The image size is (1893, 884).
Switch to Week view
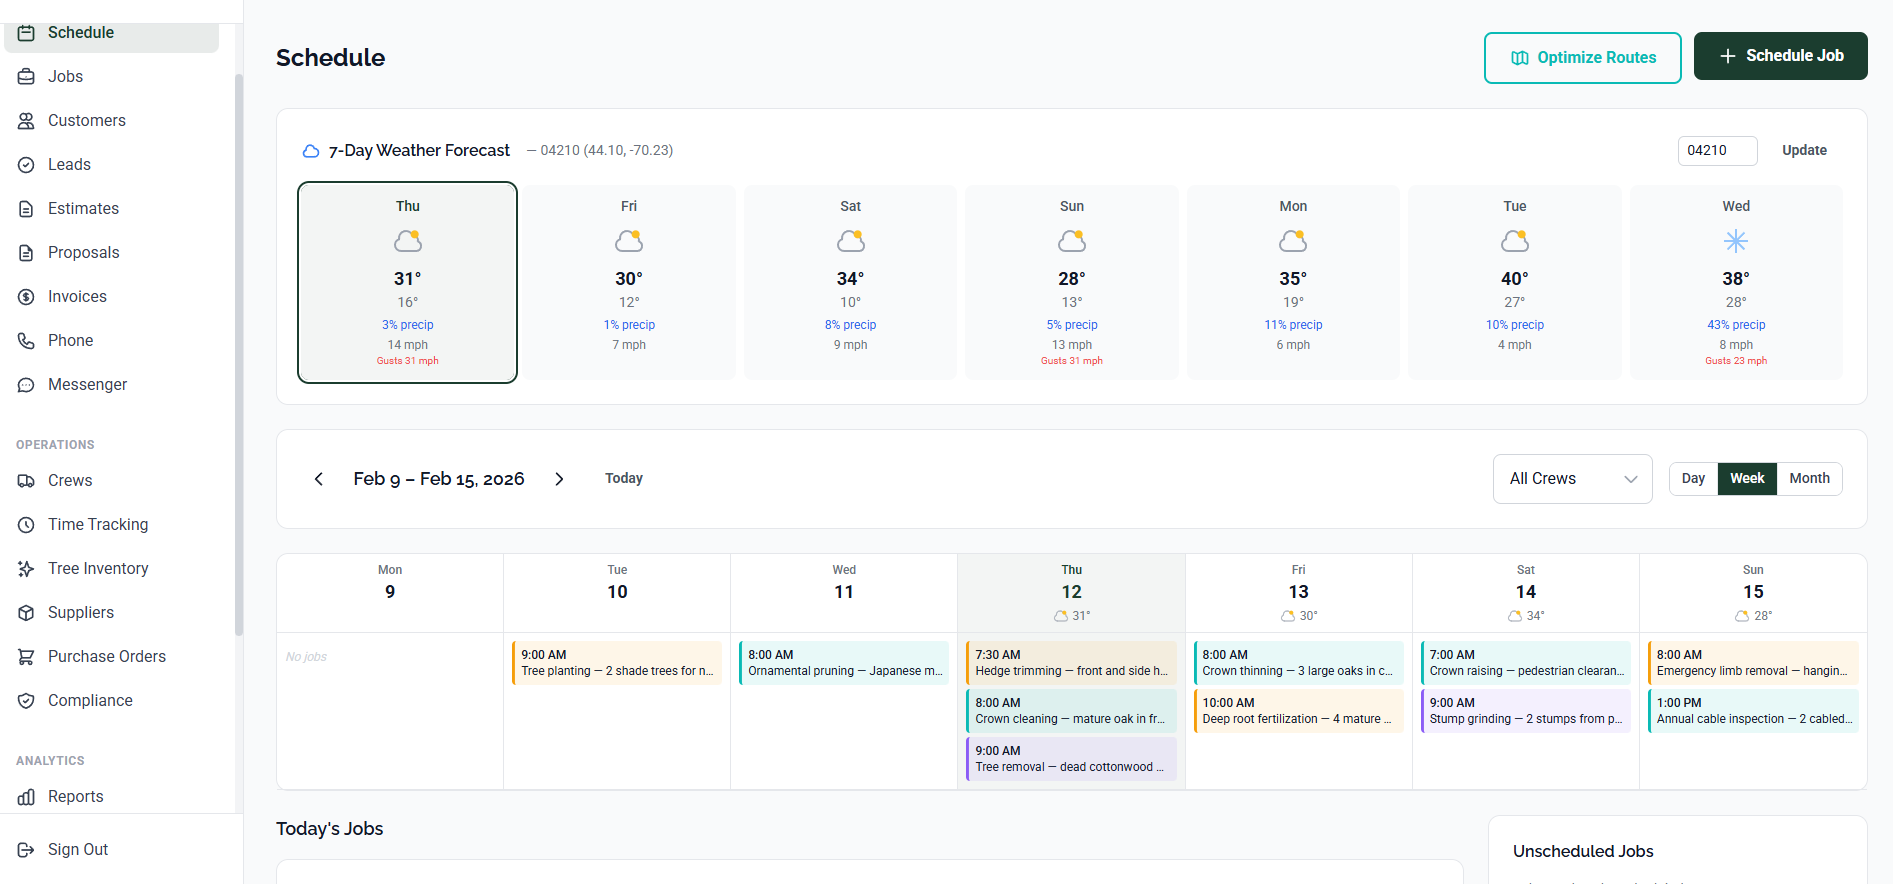(1747, 479)
